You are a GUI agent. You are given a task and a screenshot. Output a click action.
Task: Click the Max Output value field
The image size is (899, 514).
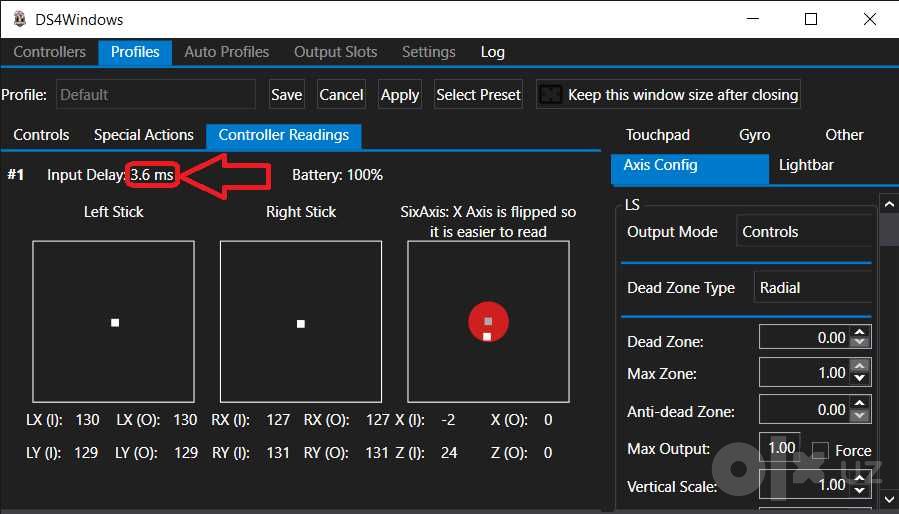tap(780, 448)
